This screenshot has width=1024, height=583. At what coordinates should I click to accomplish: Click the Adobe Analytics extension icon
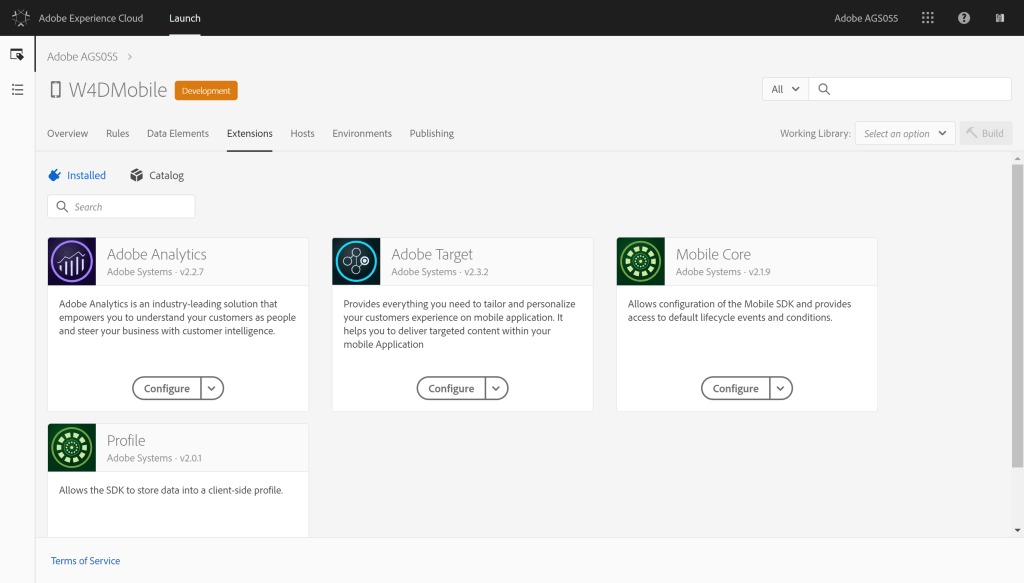pos(72,261)
